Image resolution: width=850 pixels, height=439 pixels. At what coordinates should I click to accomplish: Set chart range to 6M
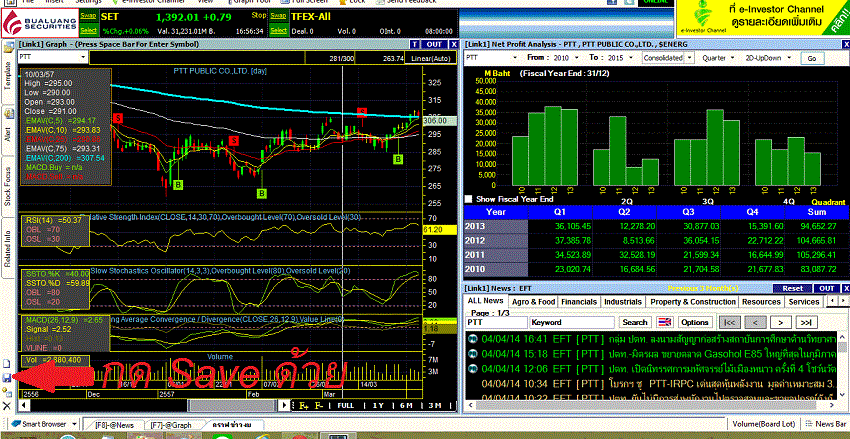(406, 405)
